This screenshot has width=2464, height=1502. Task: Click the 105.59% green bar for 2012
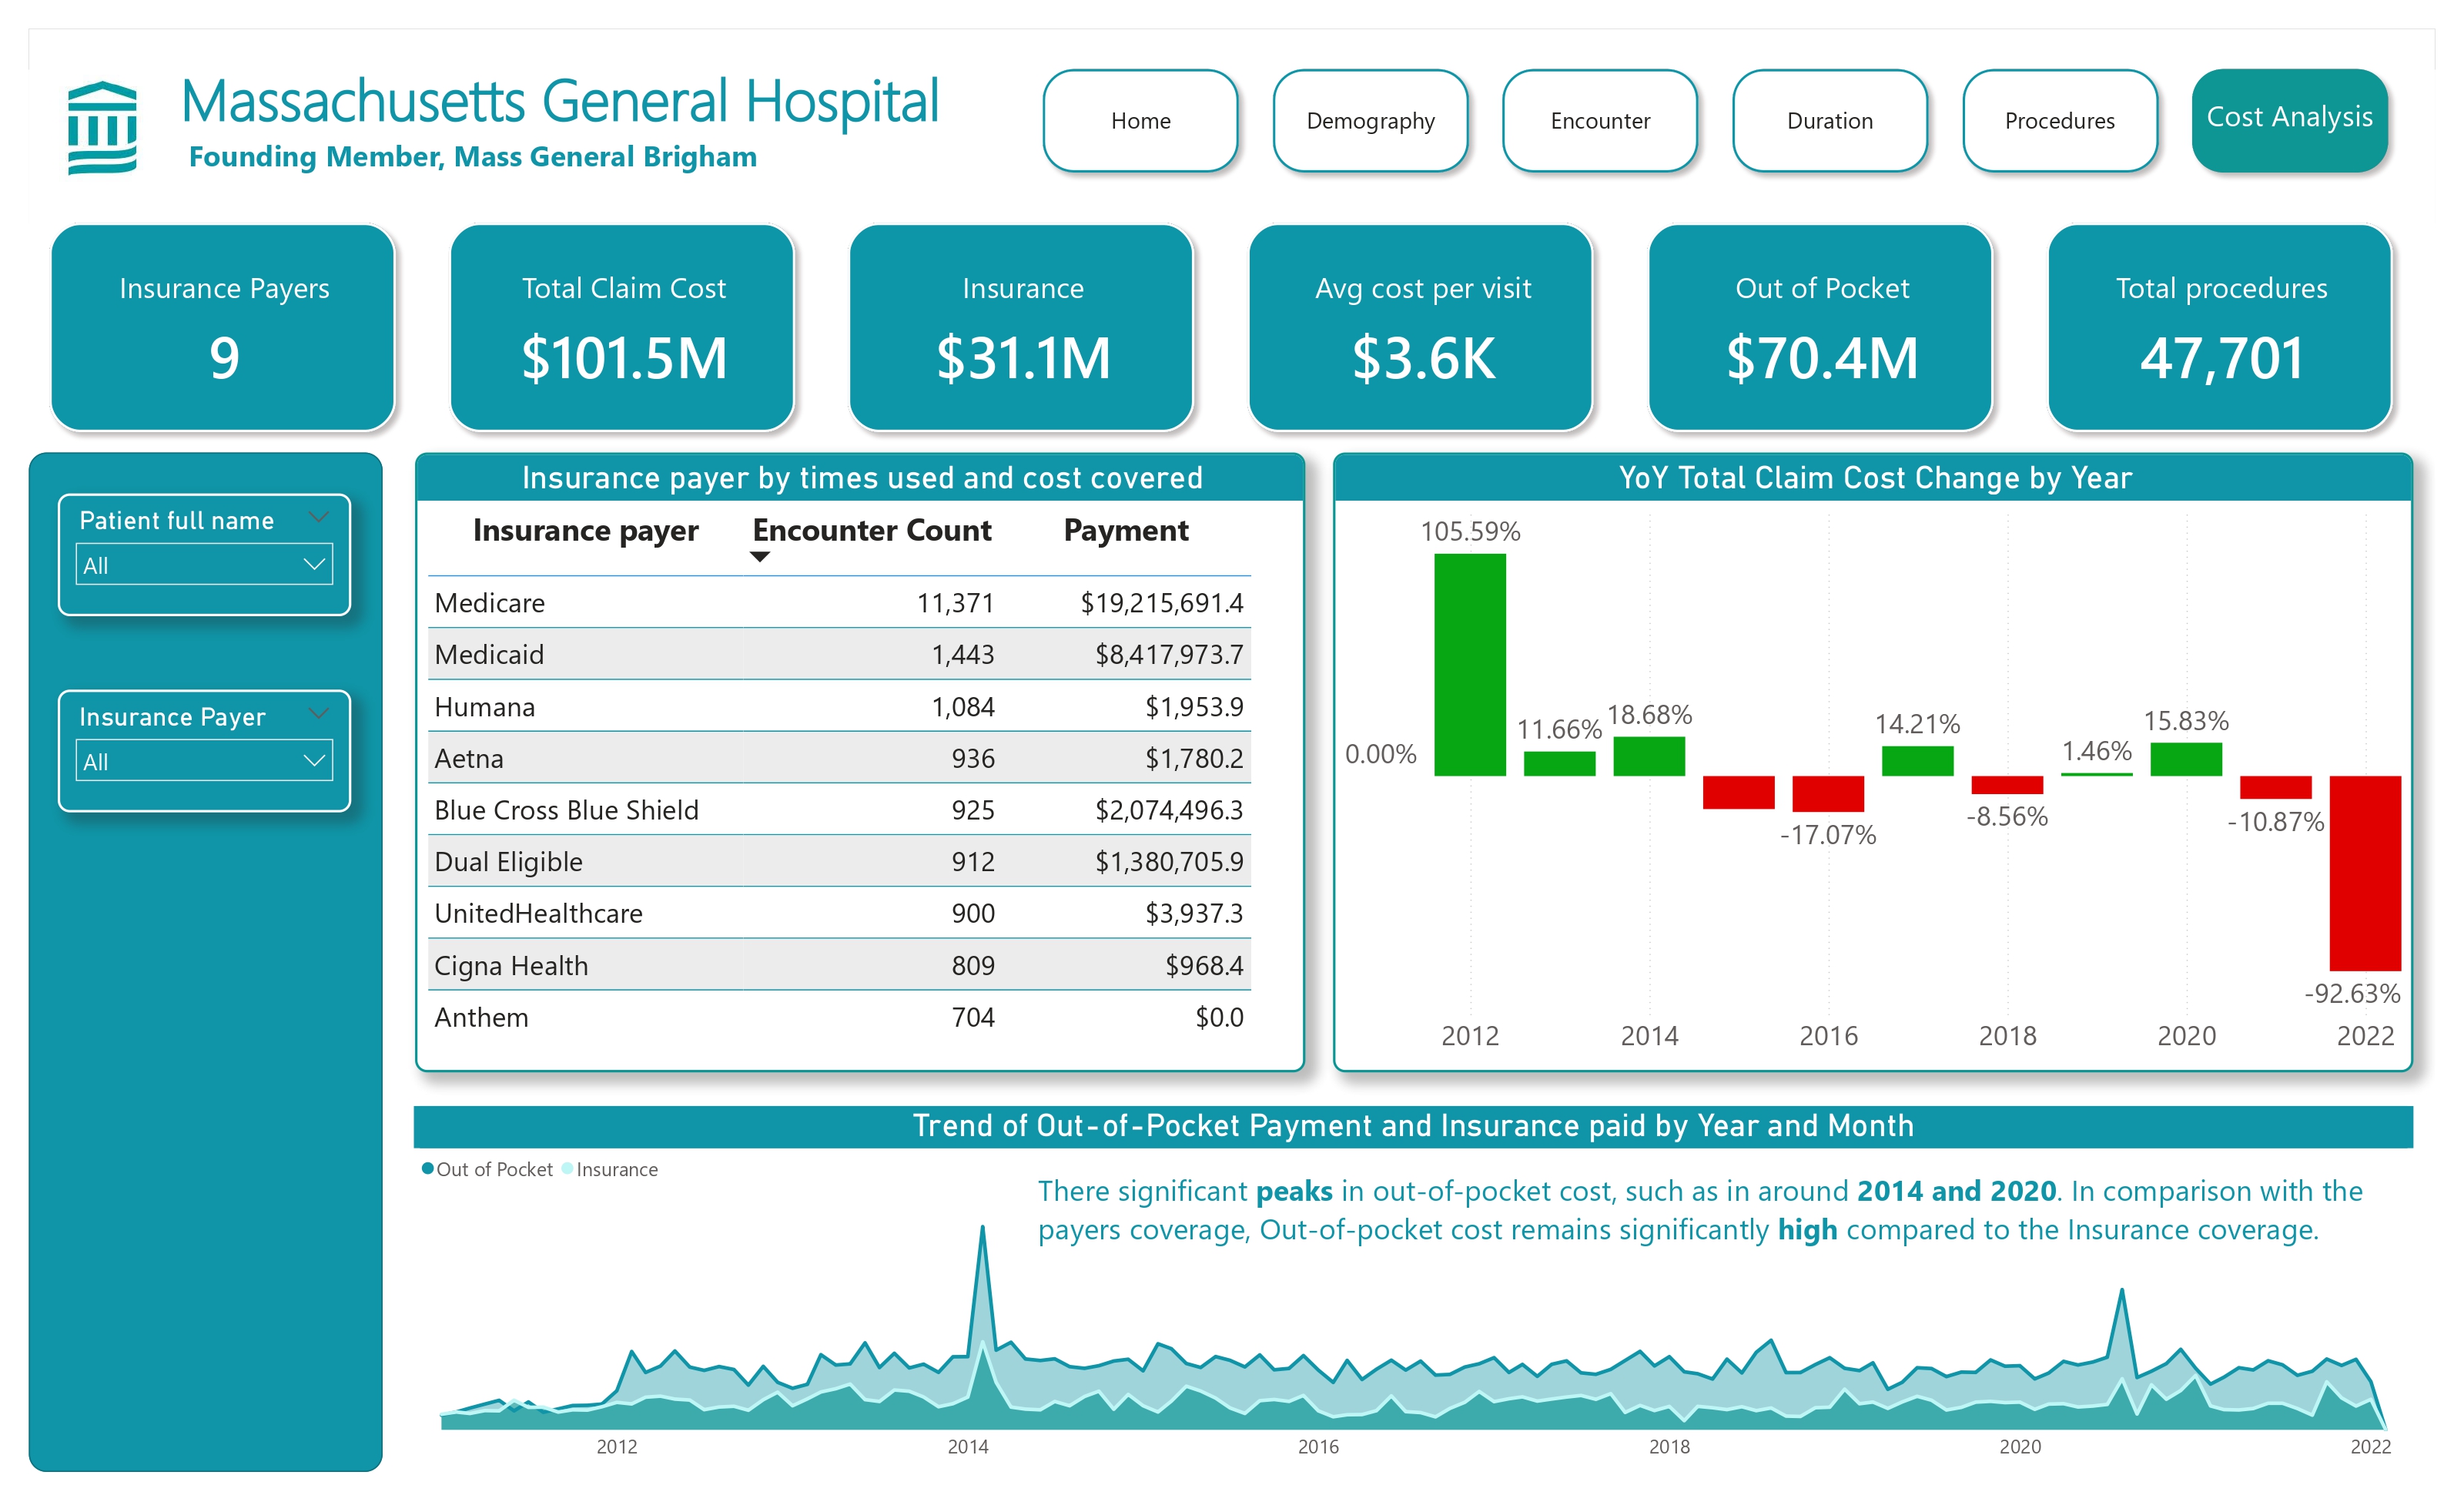[x=1470, y=665]
